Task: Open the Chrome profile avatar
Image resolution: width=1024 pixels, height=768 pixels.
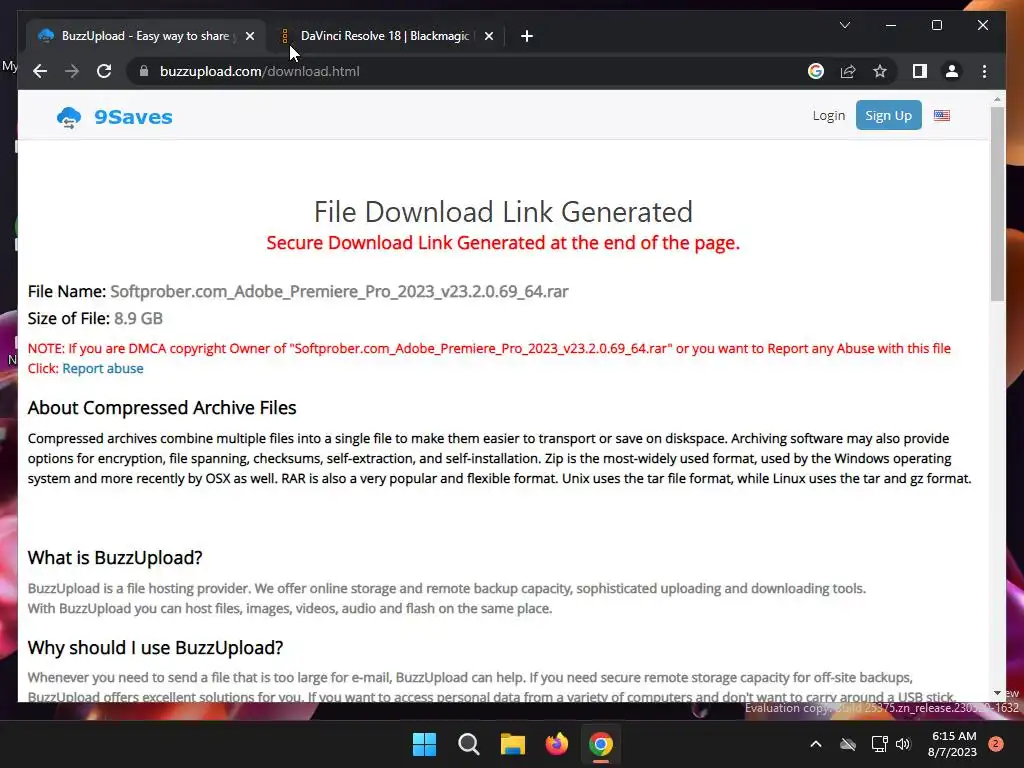Action: point(952,71)
